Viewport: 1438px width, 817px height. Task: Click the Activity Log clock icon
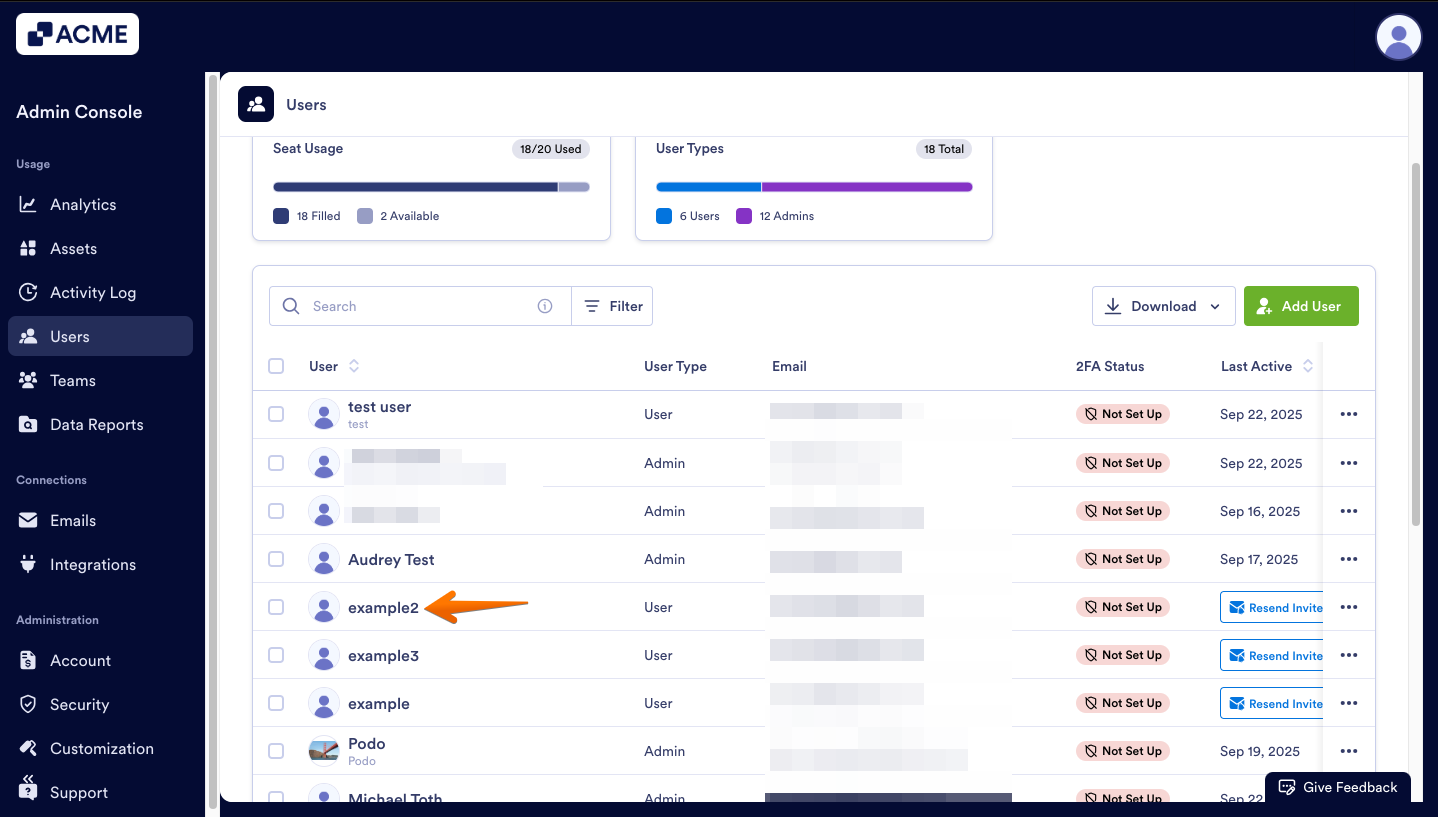pos(28,293)
